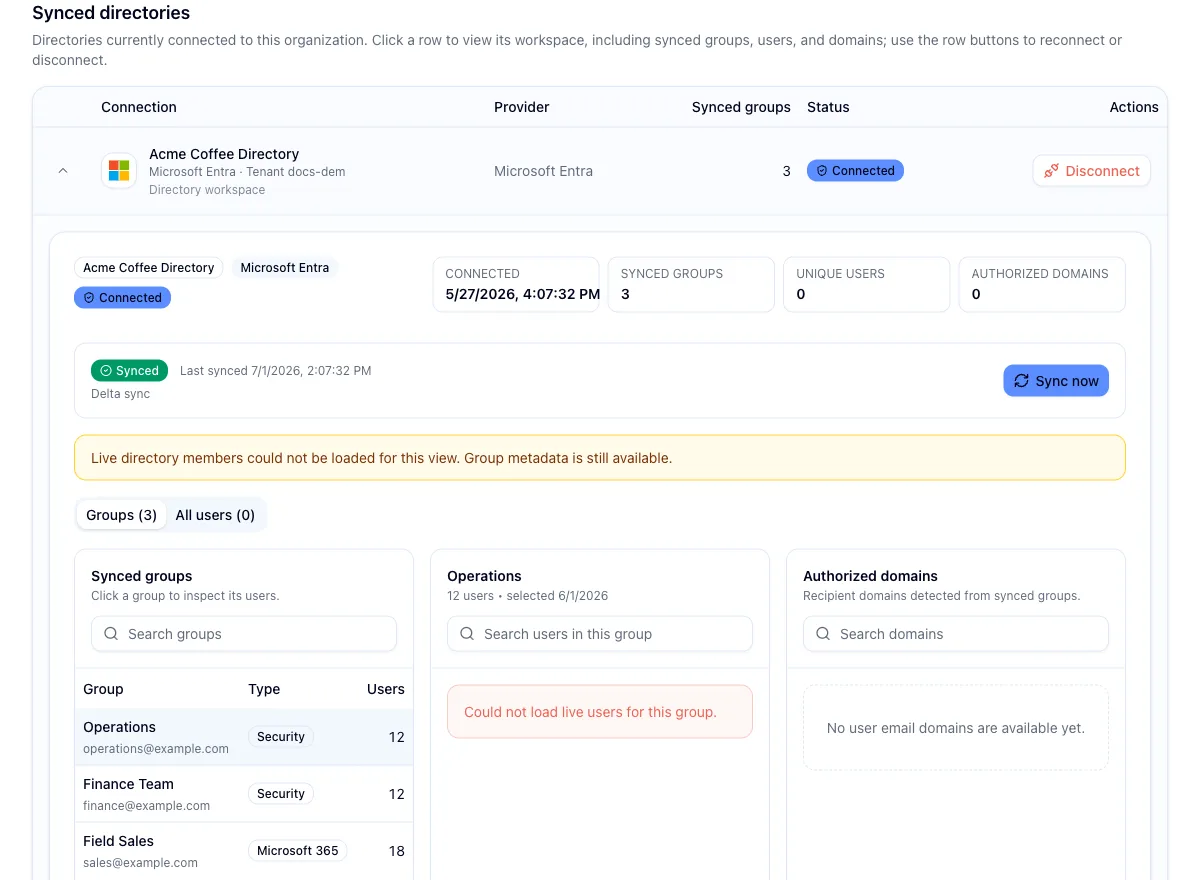Viewport: 1200px width, 880px height.
Task: Click the Microsoft logo icon
Action: point(119,171)
